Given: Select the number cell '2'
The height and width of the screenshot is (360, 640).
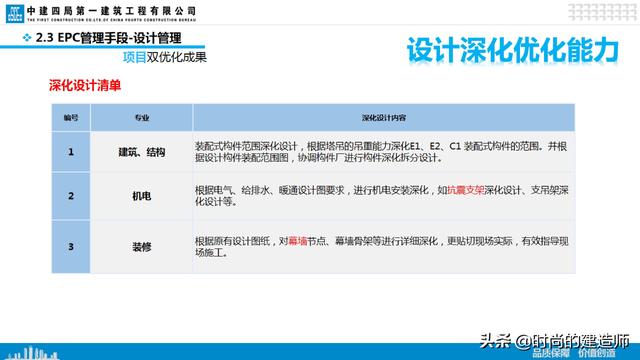Looking at the screenshot, I should (x=71, y=196).
